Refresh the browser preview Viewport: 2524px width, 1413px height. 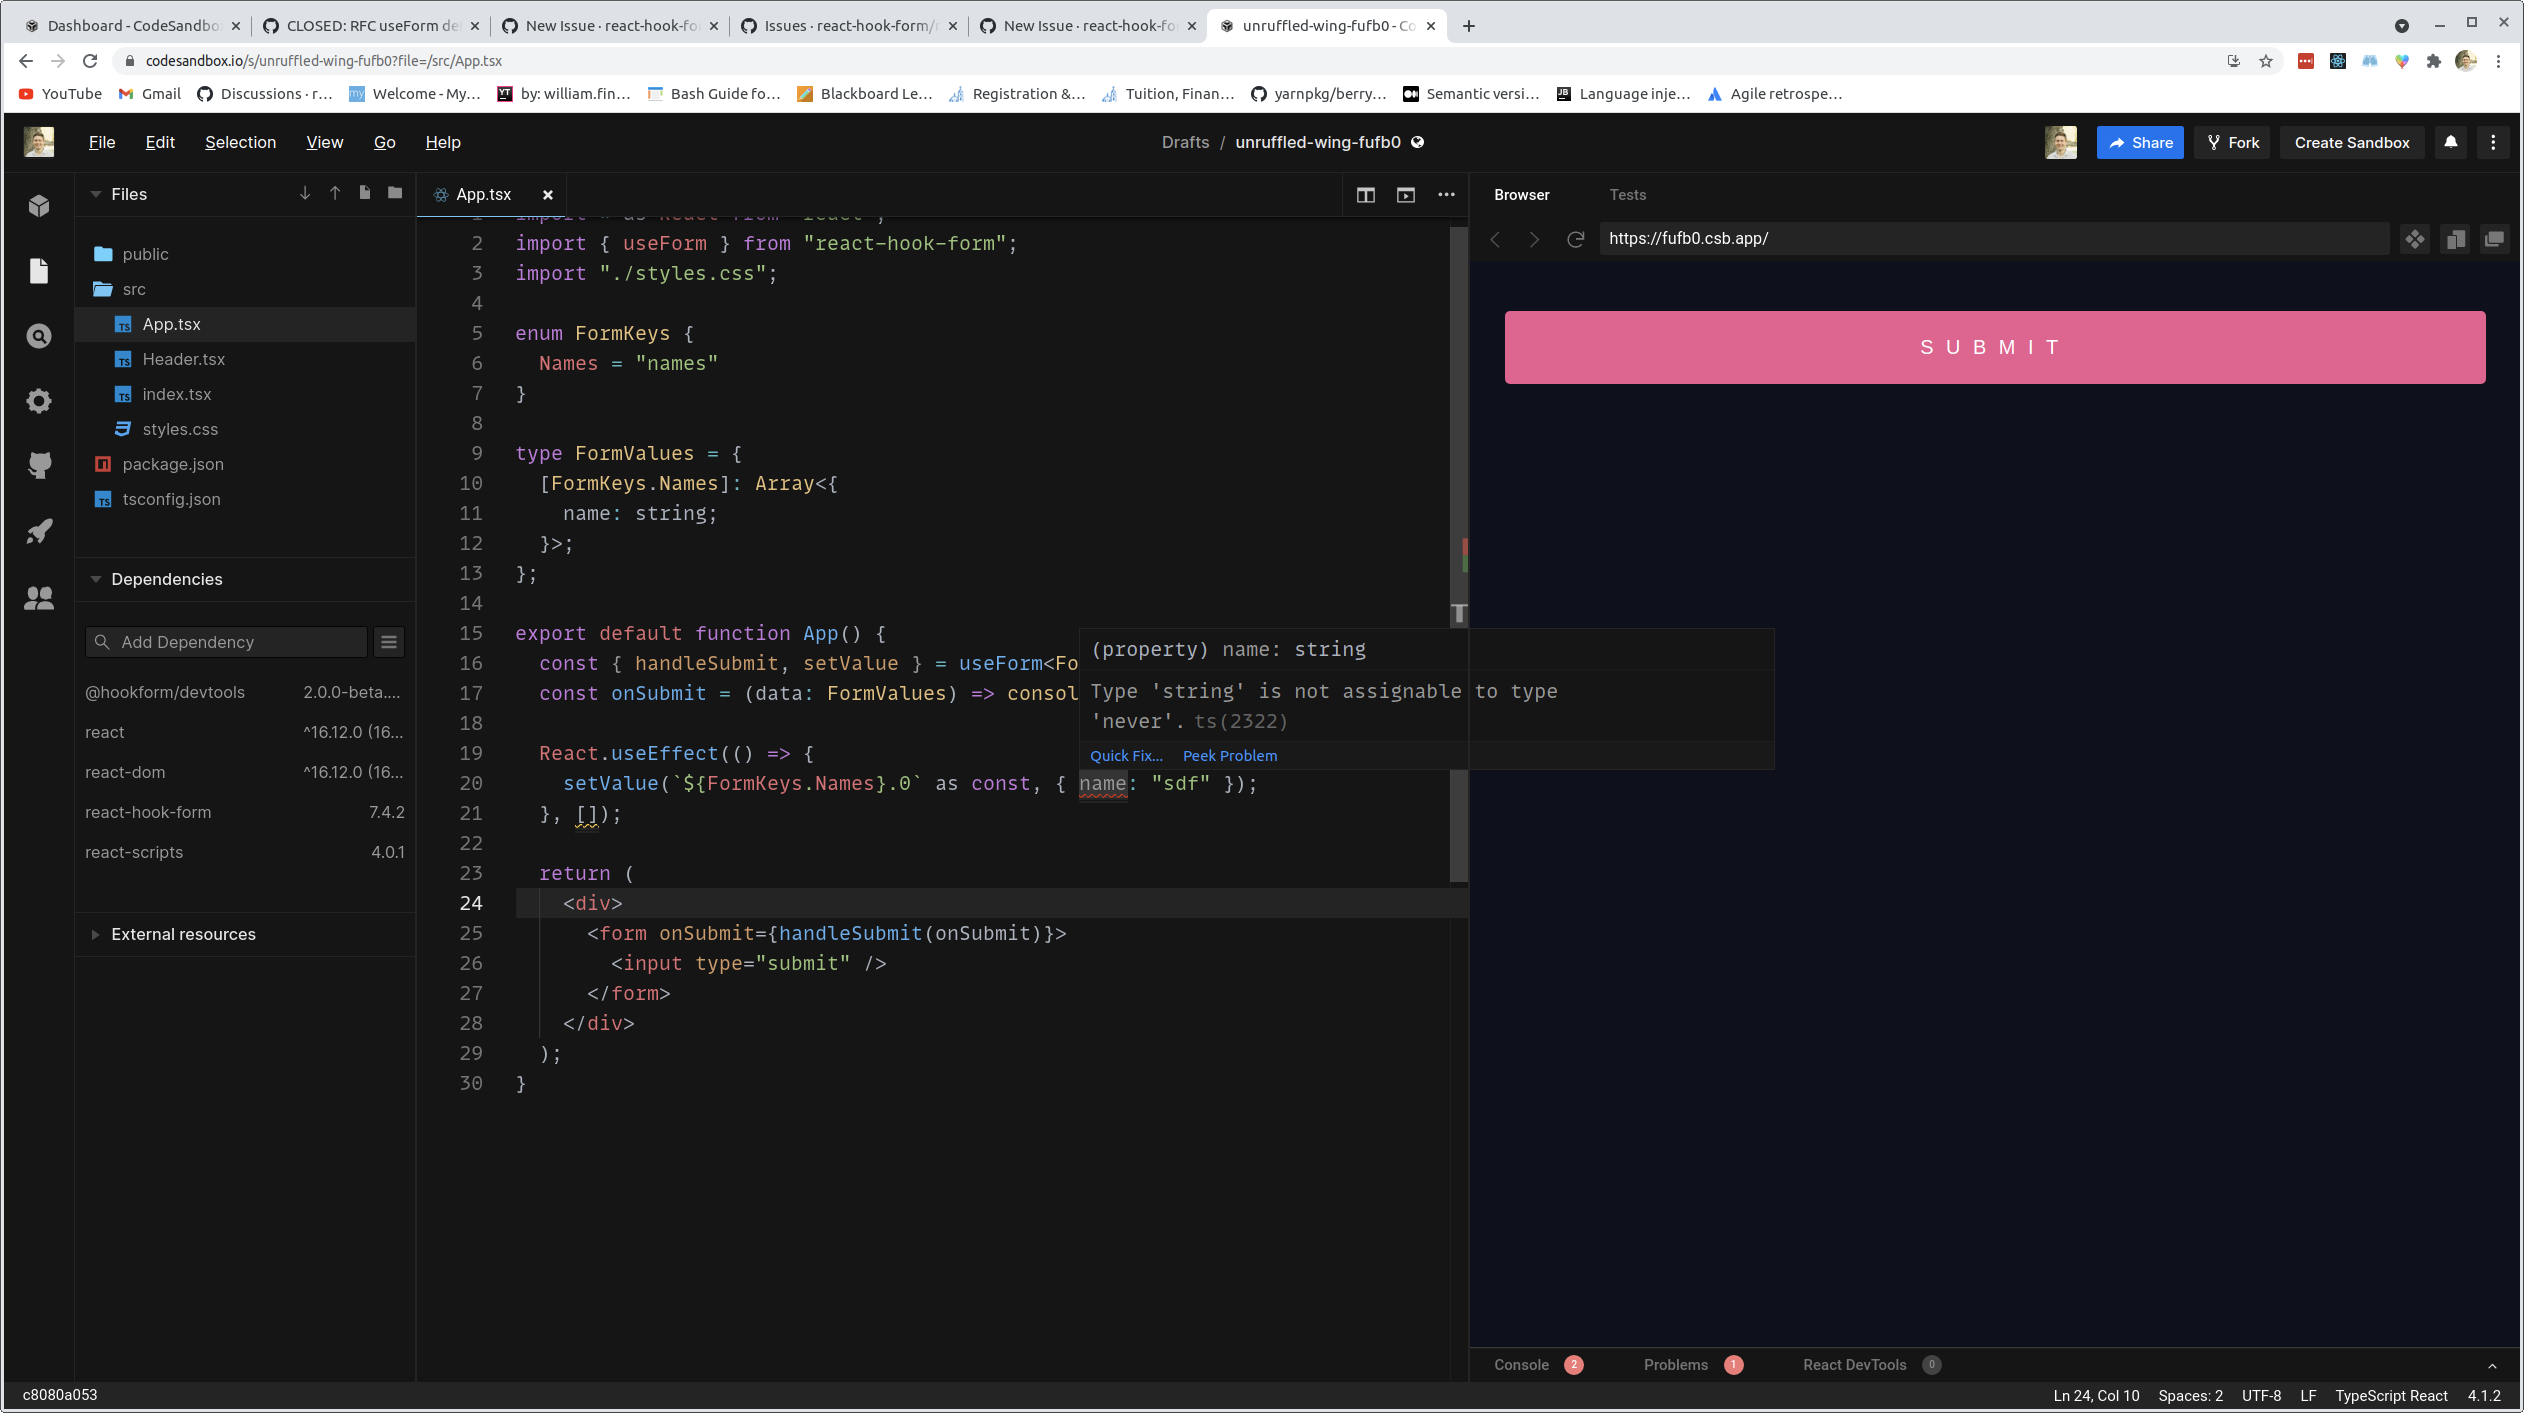click(x=1575, y=239)
